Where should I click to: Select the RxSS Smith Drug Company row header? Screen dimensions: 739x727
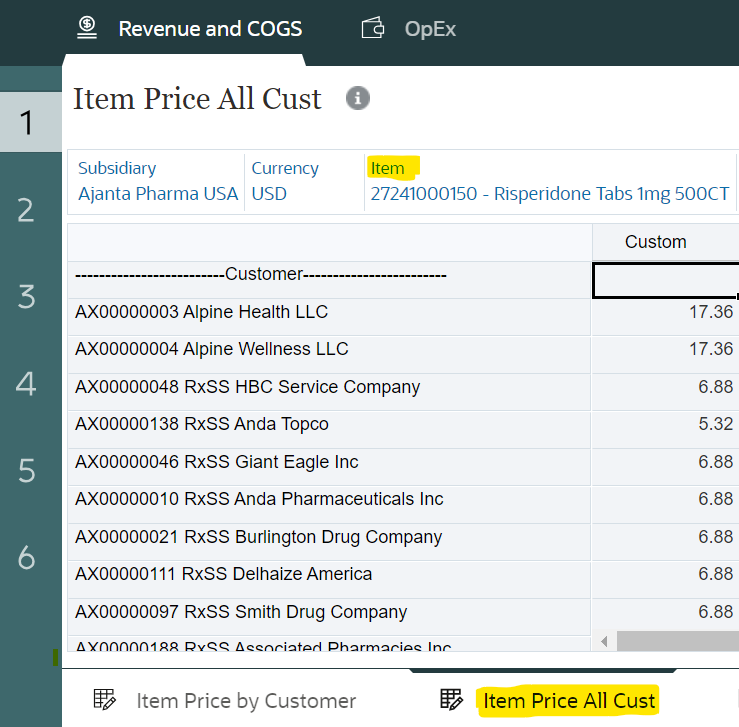pos(240,612)
